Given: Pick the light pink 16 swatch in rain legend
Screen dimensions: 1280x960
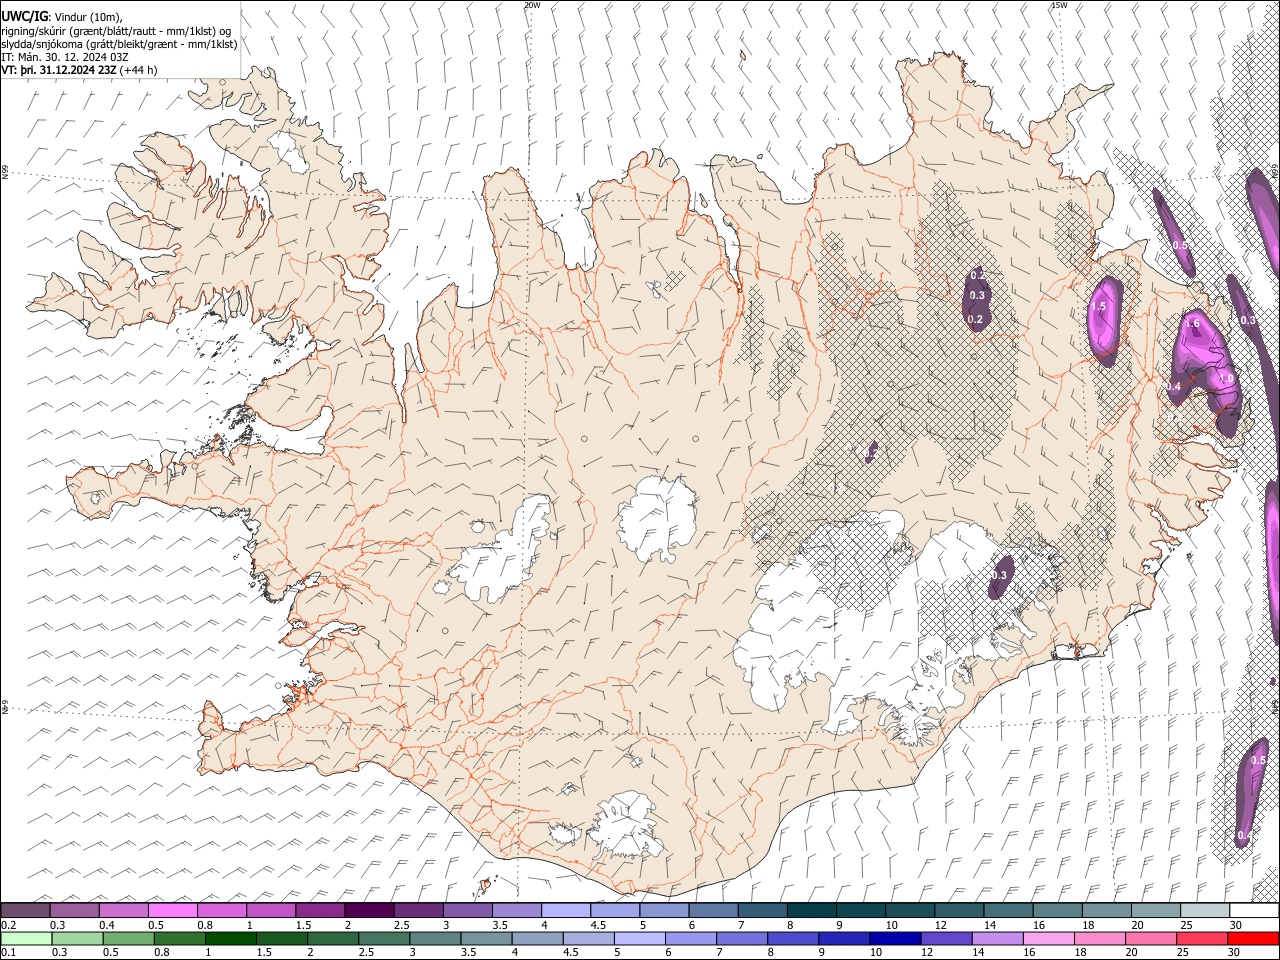Looking at the screenshot, I should (1048, 938).
